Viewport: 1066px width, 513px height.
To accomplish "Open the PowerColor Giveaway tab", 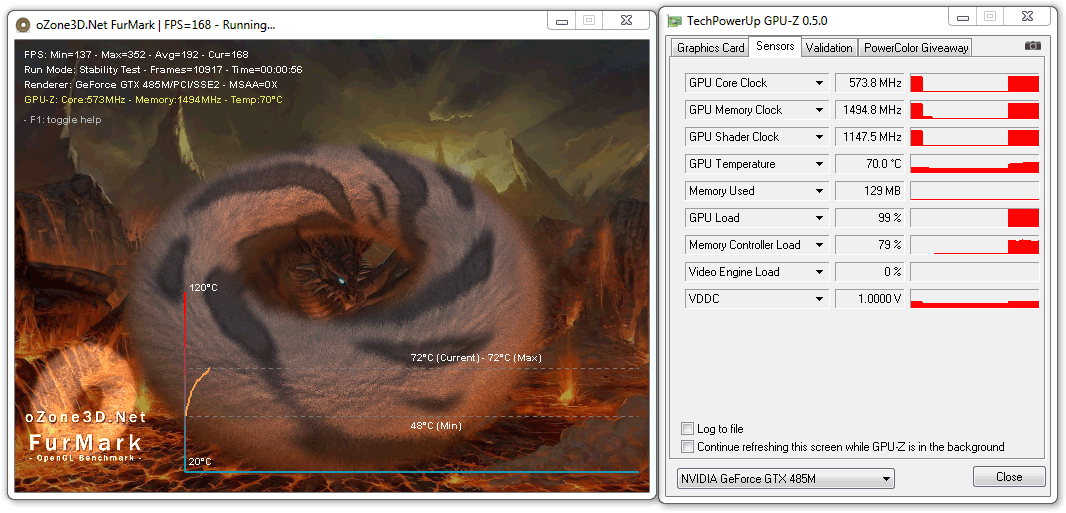I will pos(915,48).
